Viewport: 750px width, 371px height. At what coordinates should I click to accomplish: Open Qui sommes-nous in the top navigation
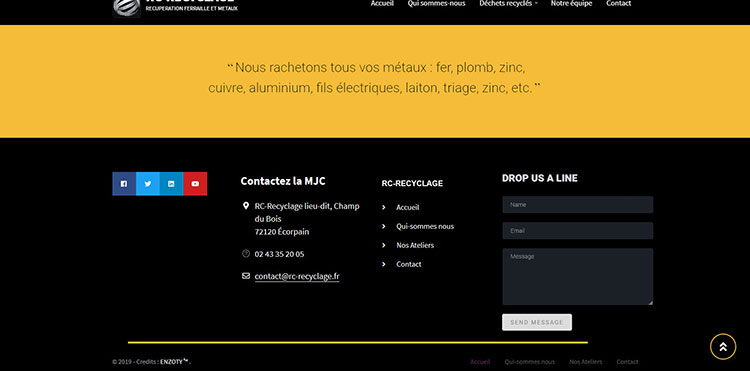[x=436, y=3]
